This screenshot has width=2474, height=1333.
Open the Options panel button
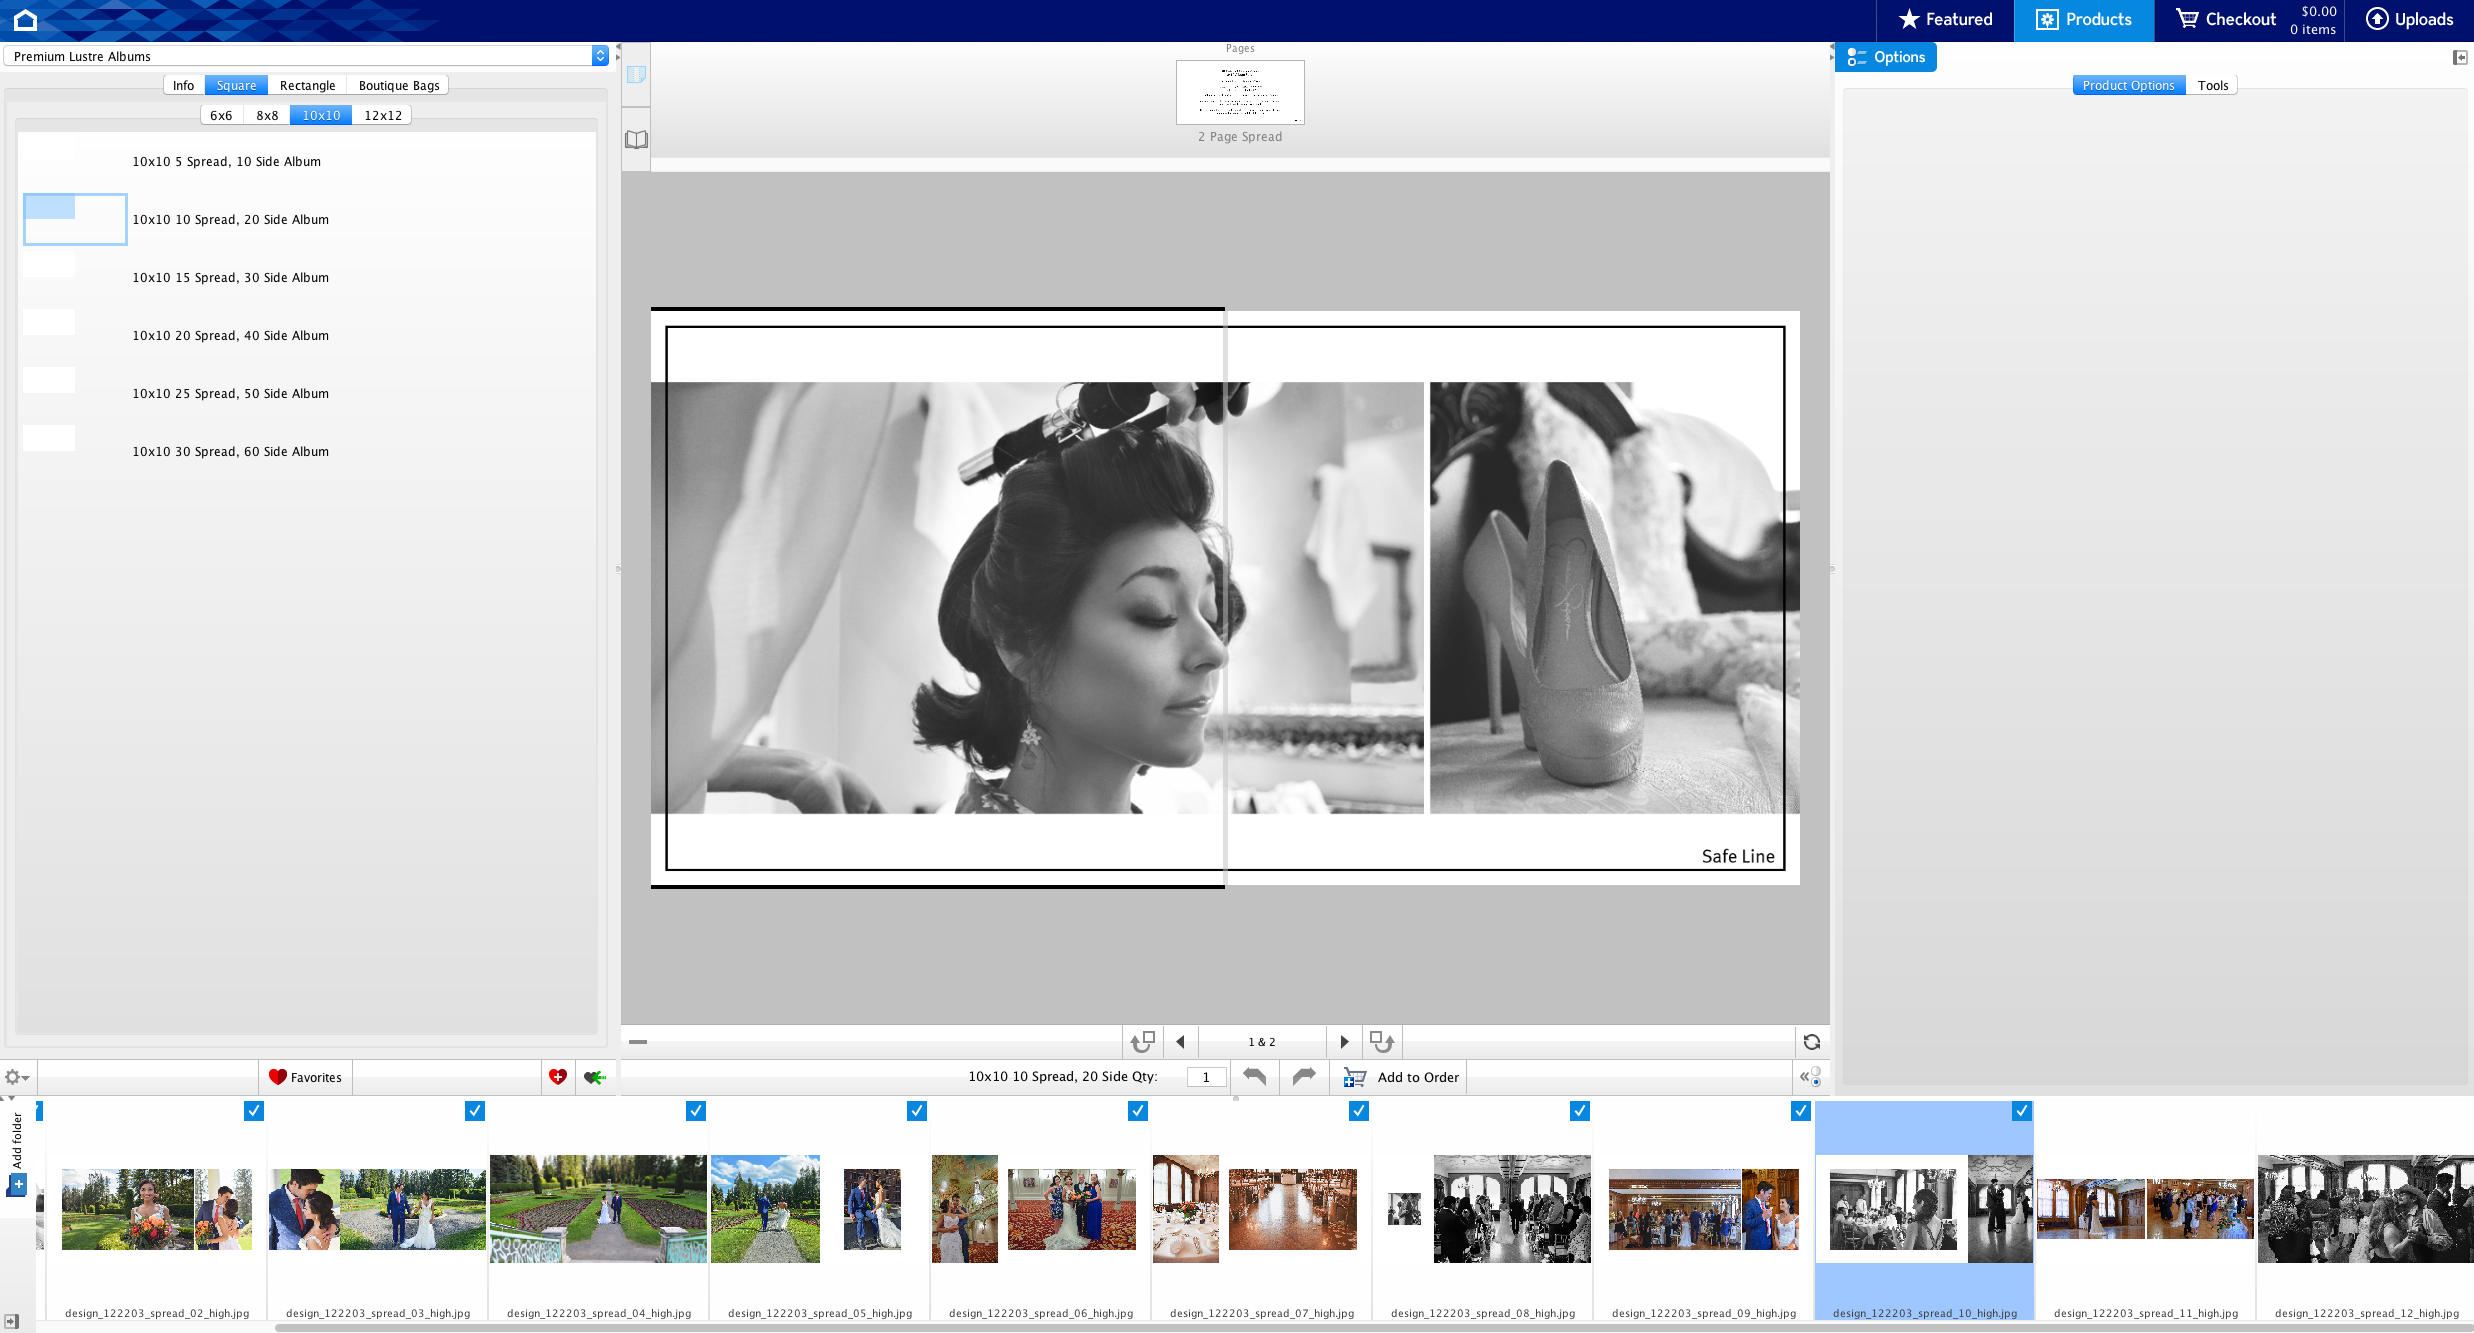(1886, 57)
